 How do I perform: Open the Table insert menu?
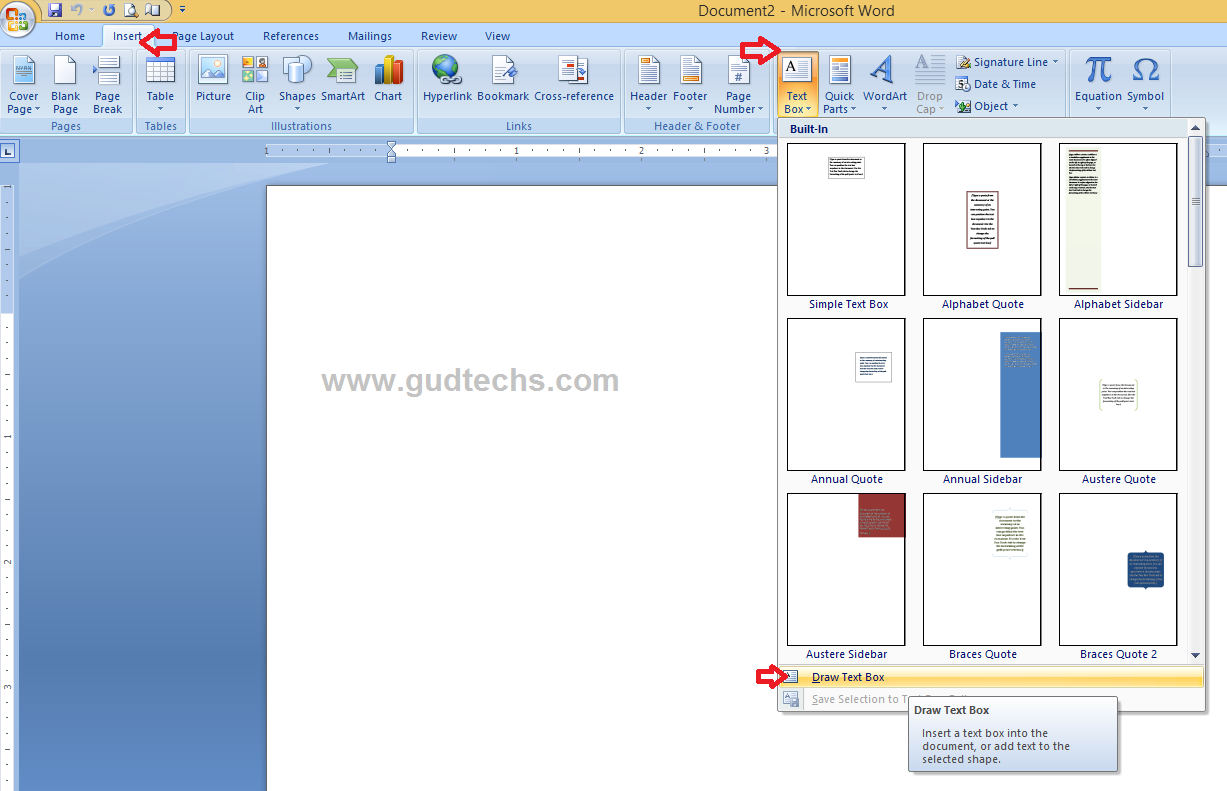[160, 85]
